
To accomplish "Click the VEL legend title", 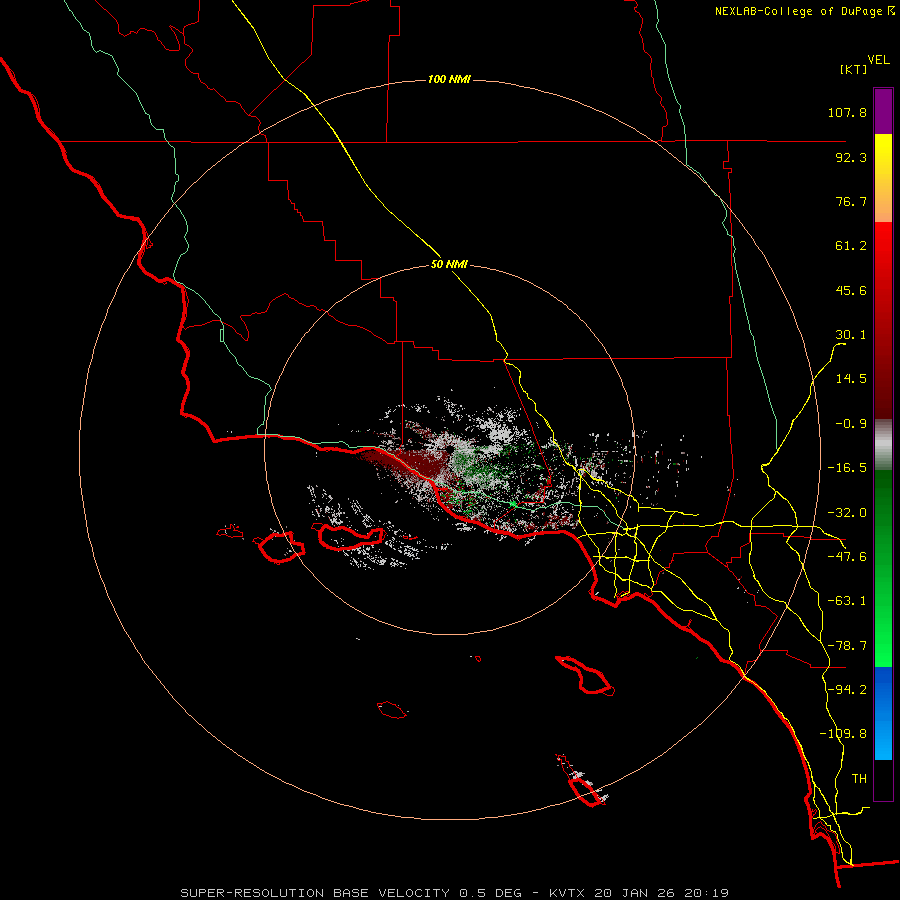I will 878,60.
